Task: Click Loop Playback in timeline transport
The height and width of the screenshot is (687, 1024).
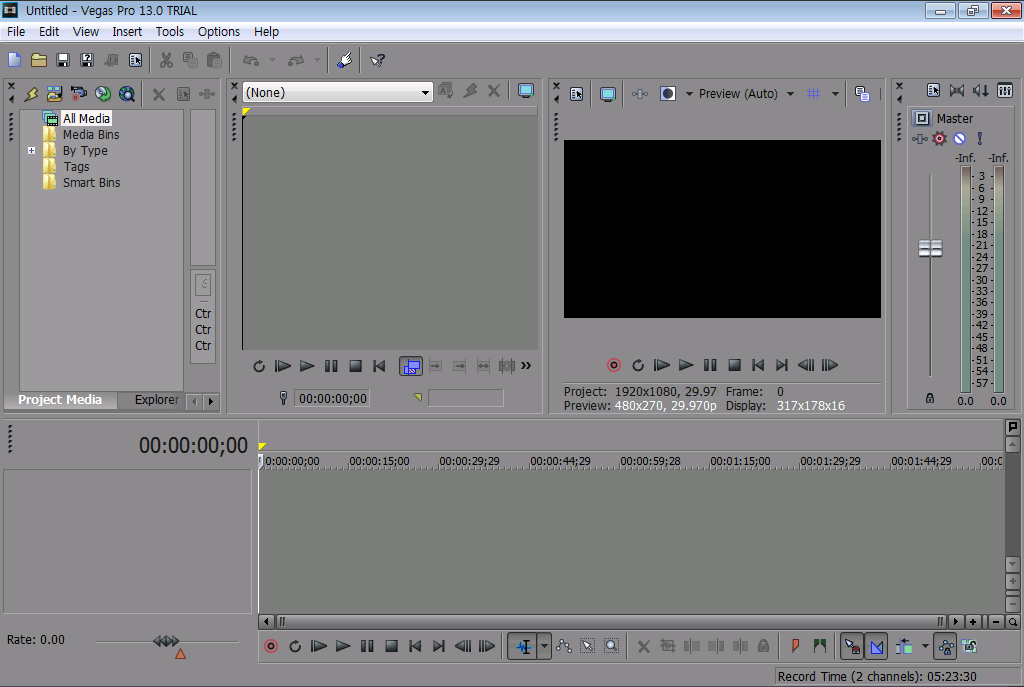Action: (295, 647)
